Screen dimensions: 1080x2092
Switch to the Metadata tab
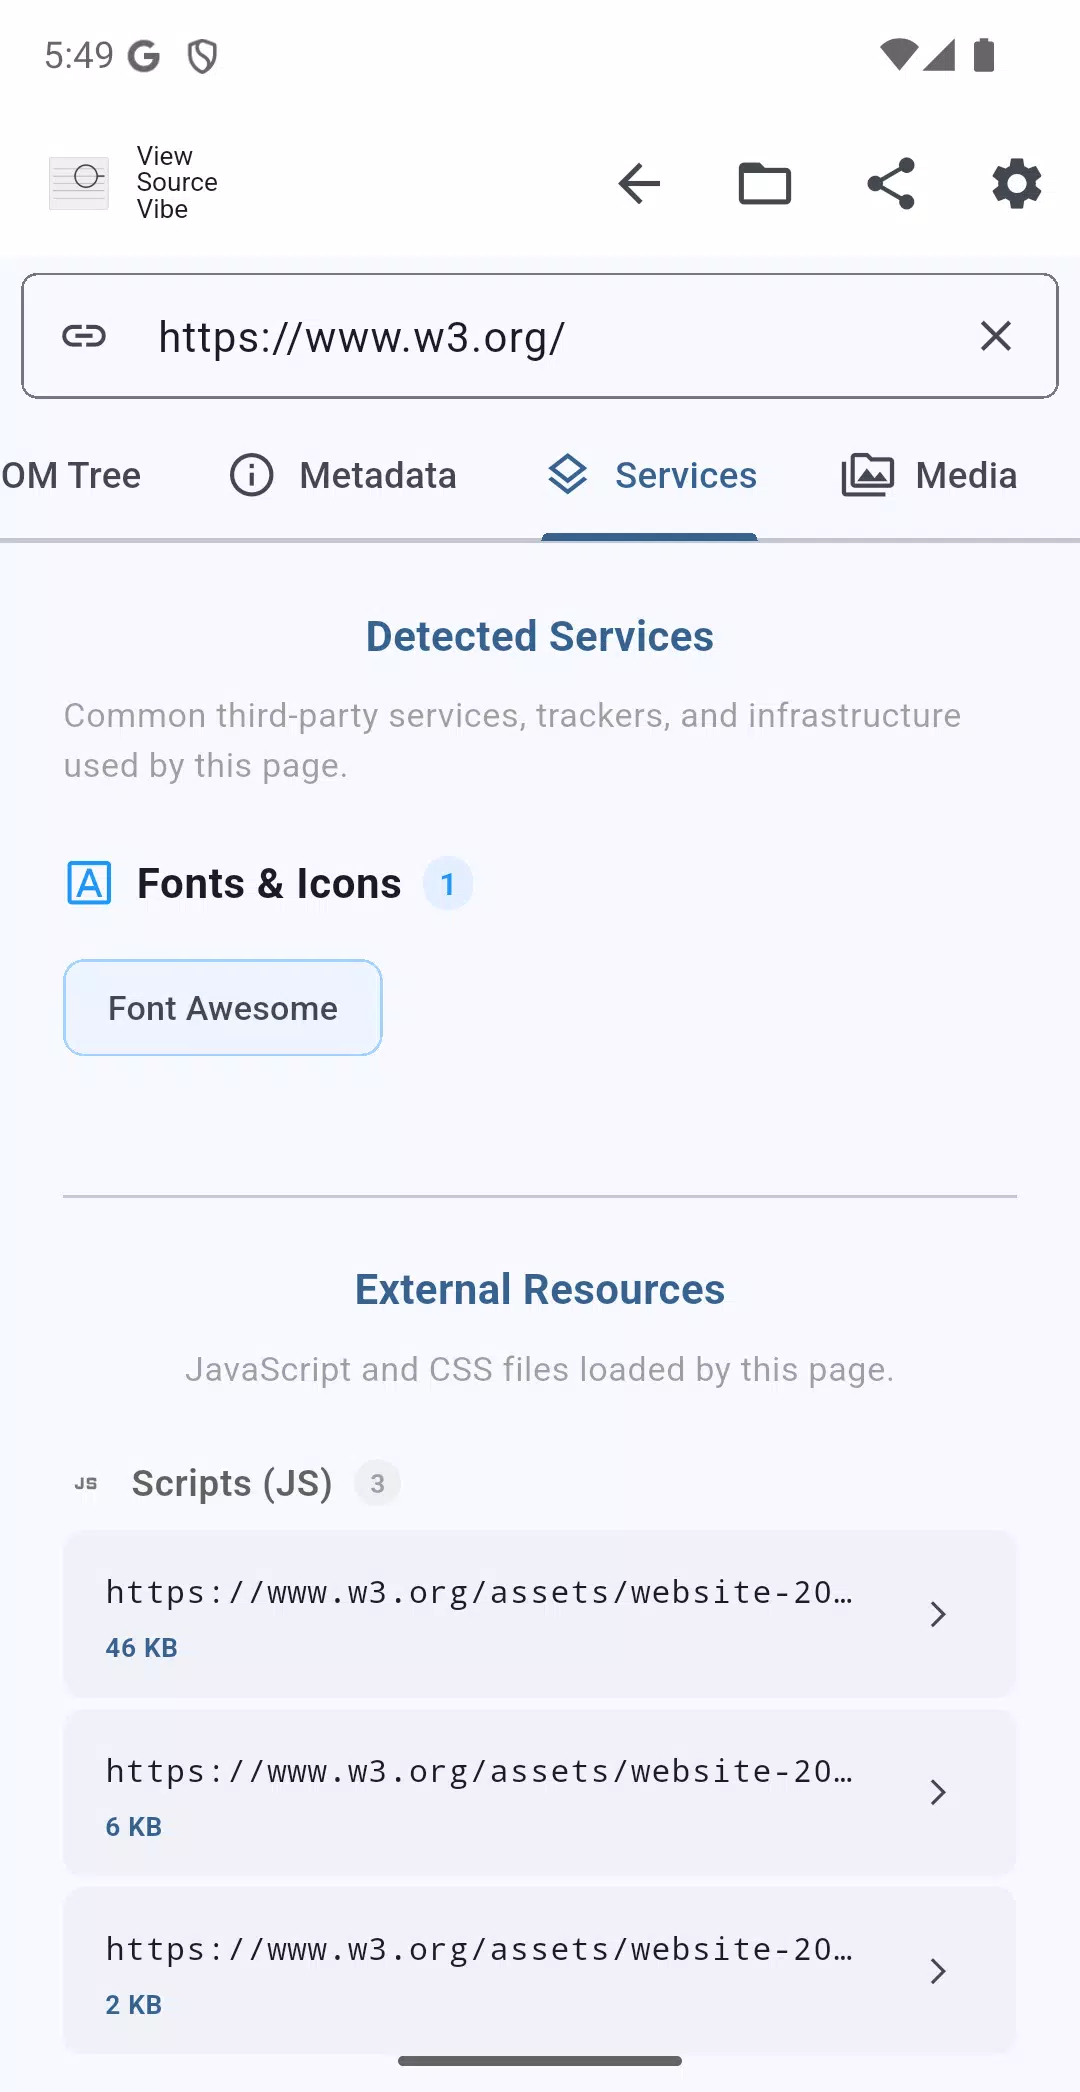point(343,475)
